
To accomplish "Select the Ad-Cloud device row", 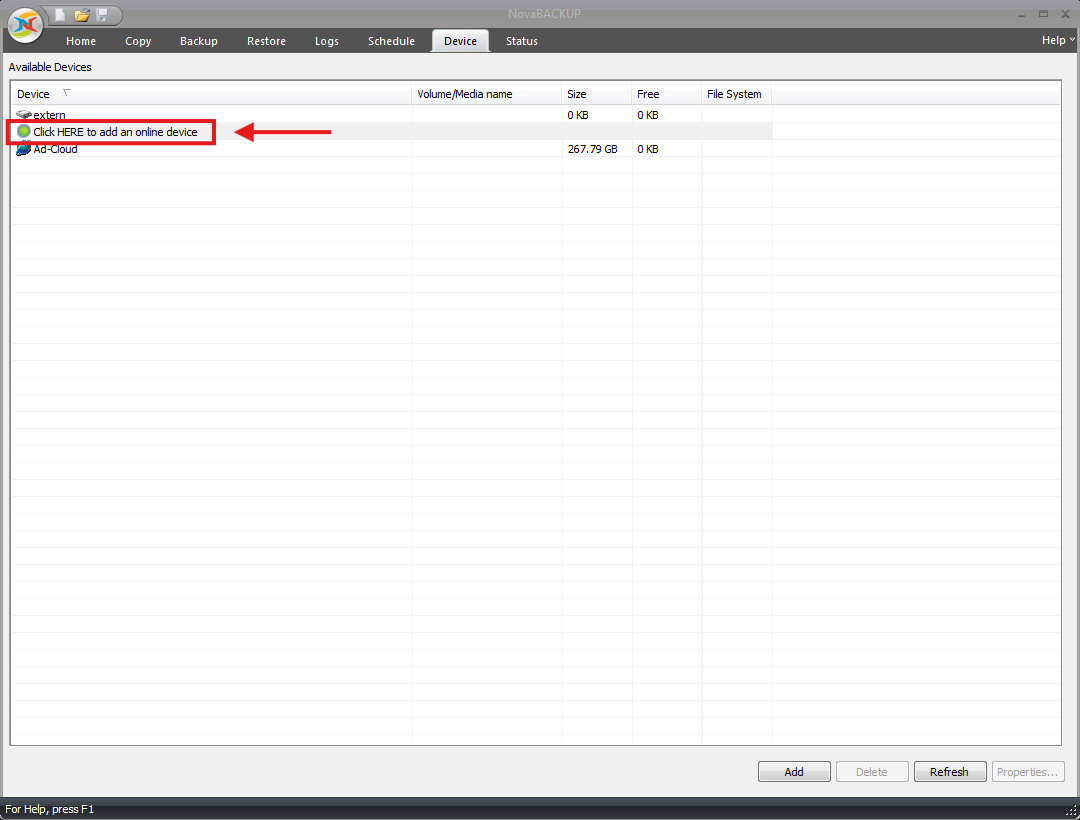I will [x=56, y=149].
